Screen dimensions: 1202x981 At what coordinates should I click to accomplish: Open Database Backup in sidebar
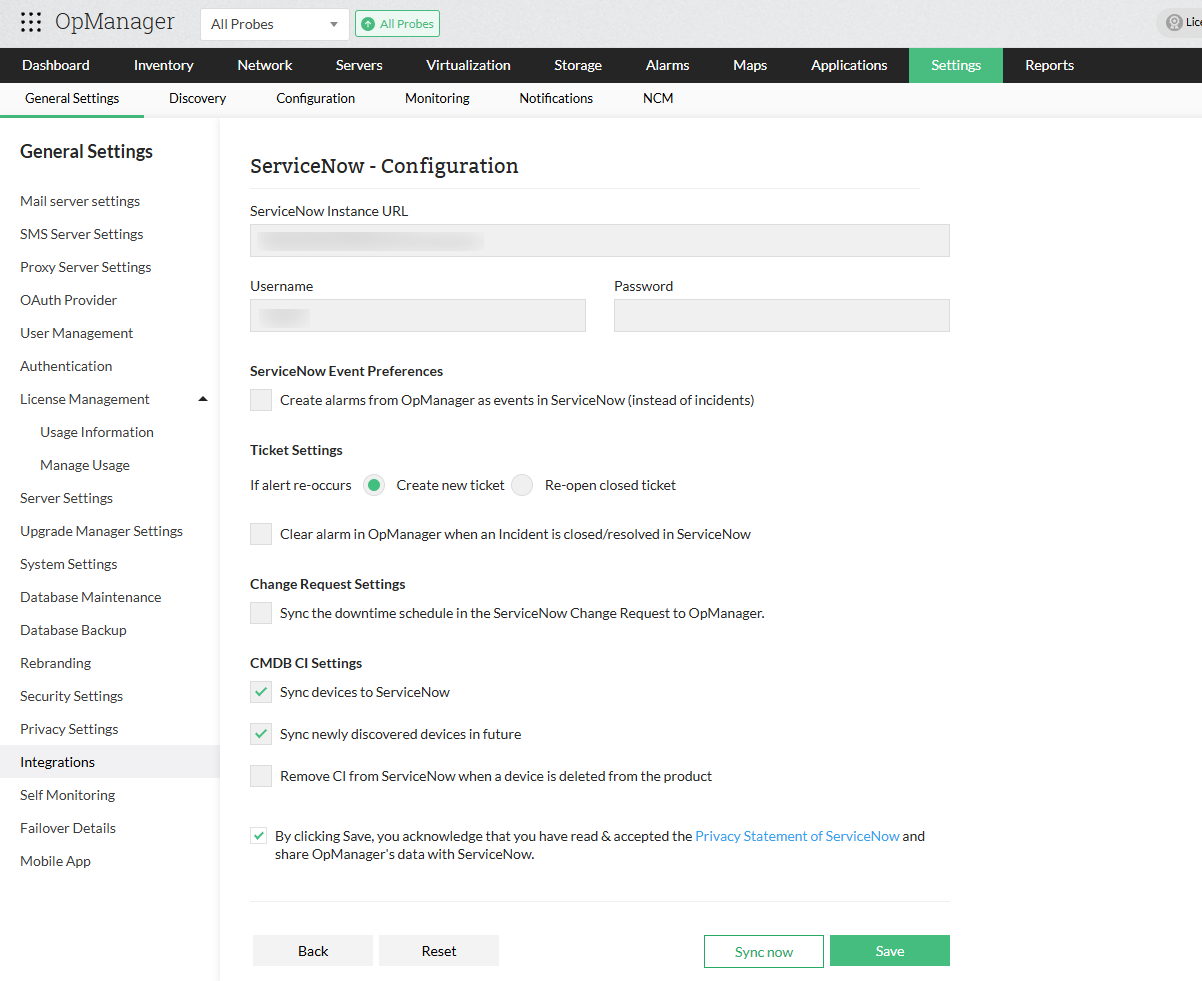click(x=74, y=630)
